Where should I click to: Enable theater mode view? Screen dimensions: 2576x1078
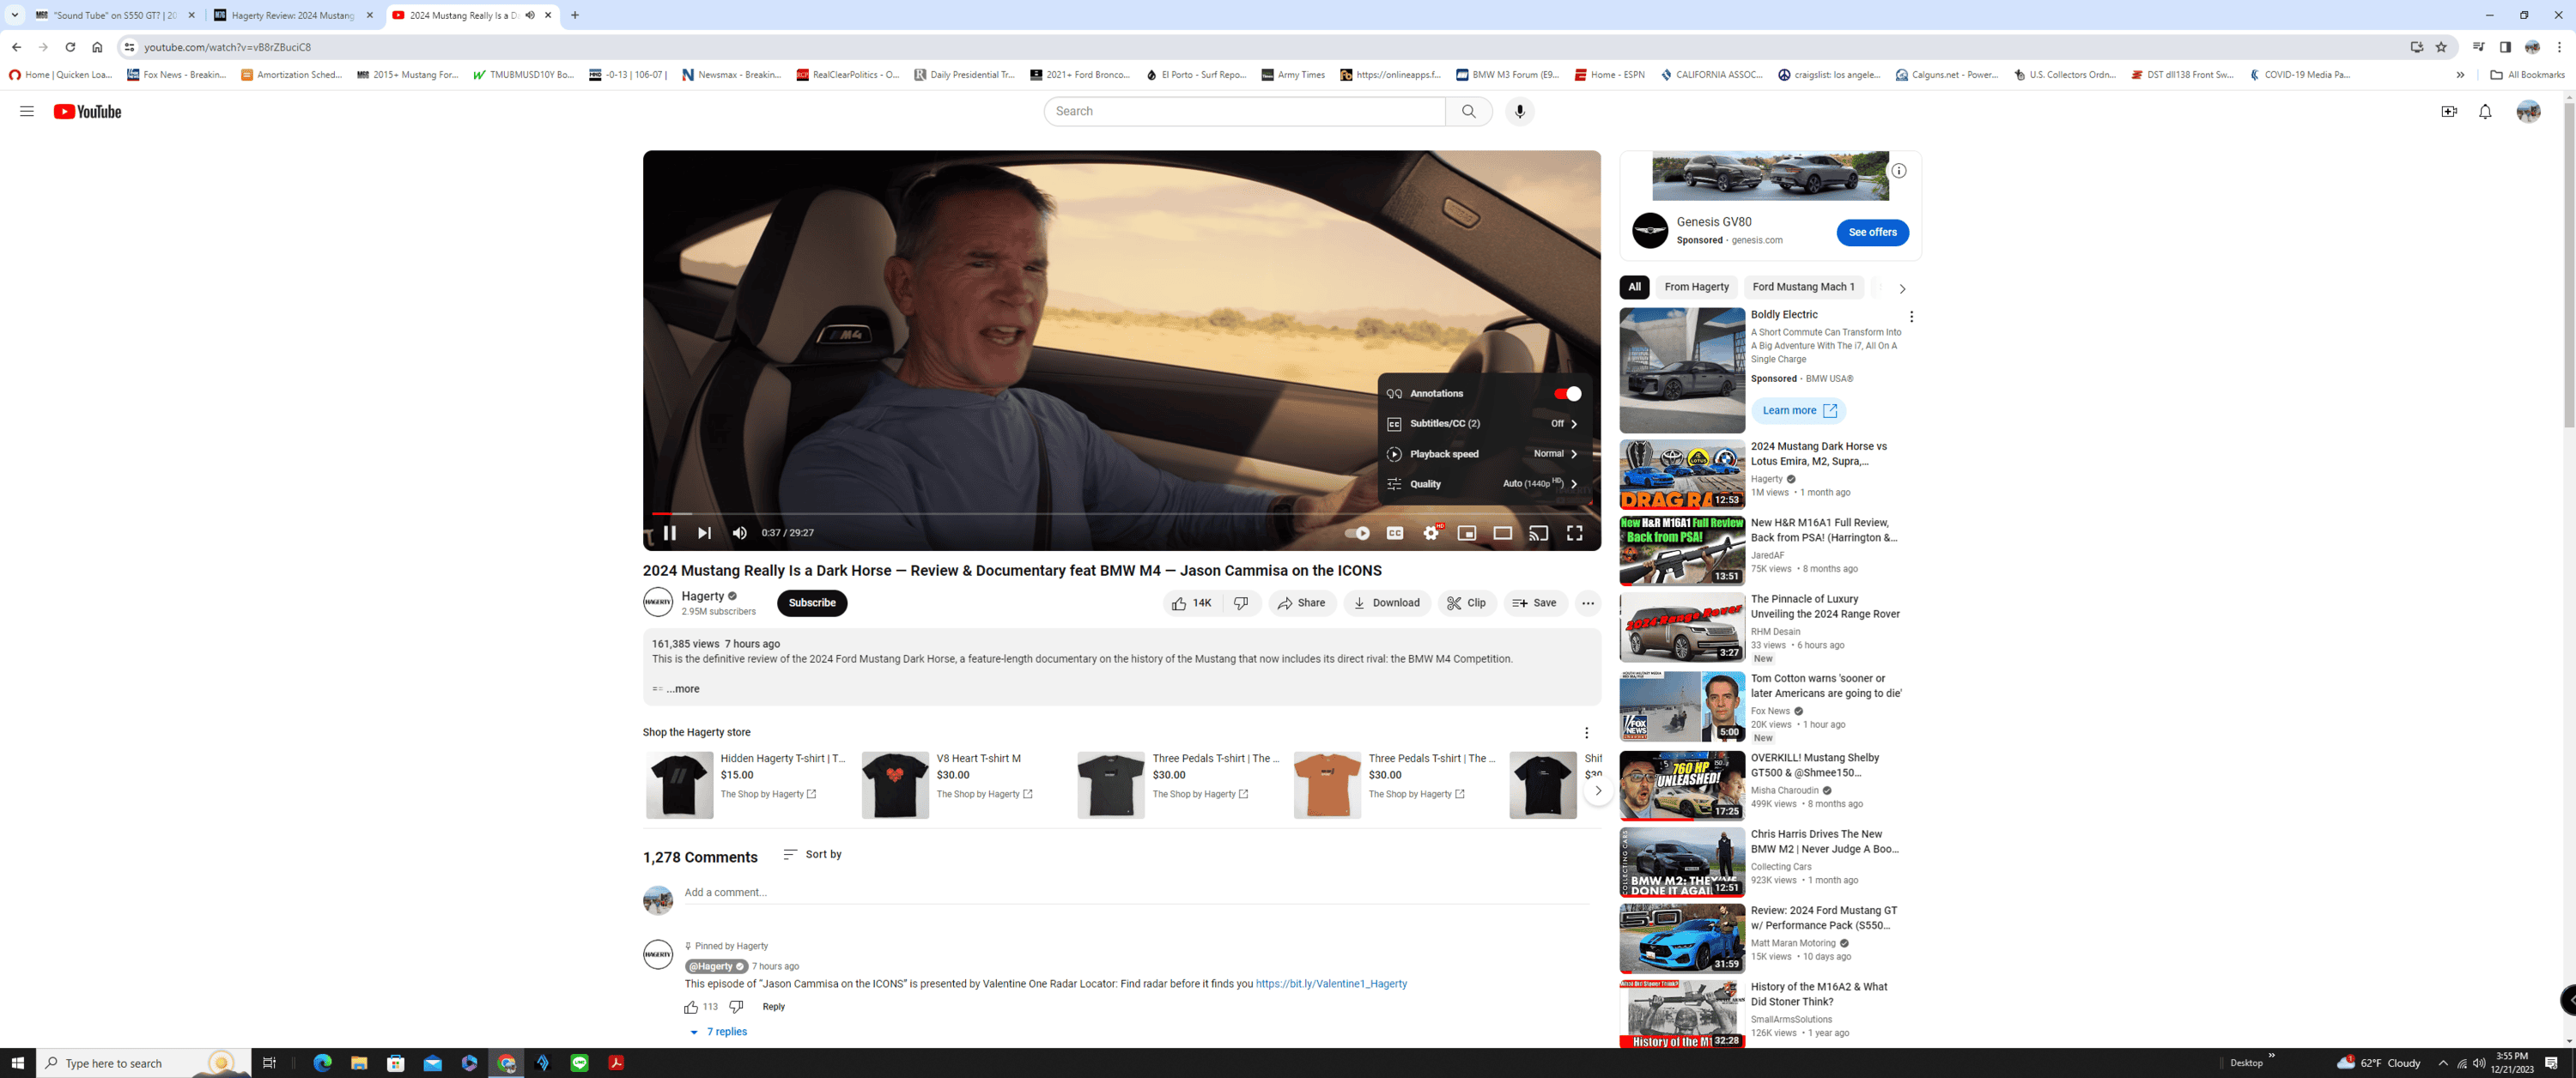(1503, 533)
